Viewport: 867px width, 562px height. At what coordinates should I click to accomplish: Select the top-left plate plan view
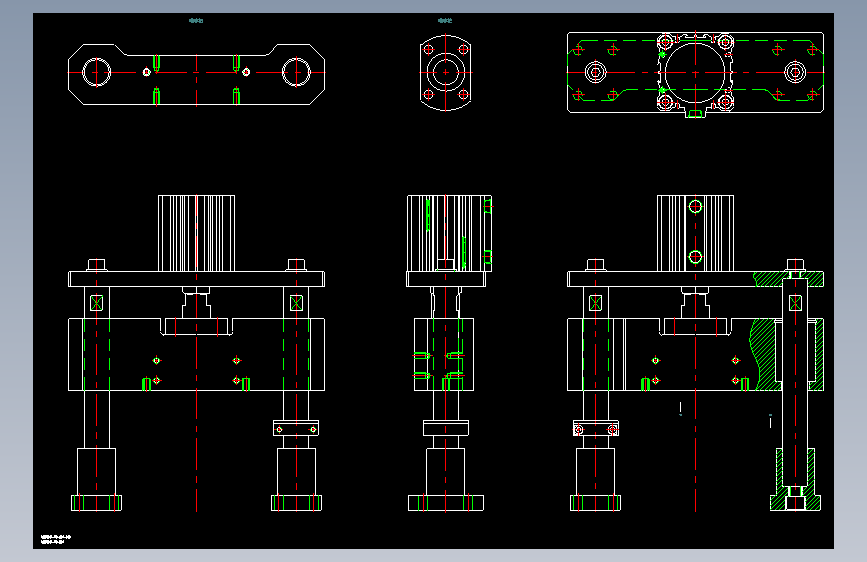[x=196, y=74]
